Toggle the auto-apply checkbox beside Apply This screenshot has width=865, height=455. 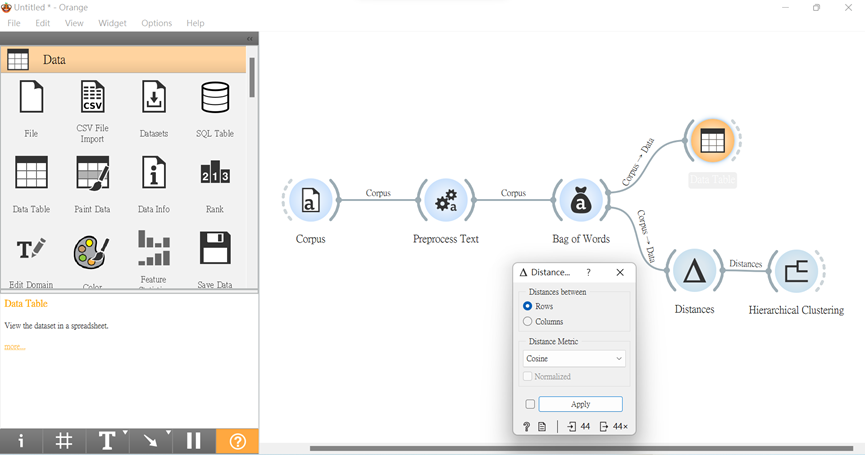pos(530,404)
